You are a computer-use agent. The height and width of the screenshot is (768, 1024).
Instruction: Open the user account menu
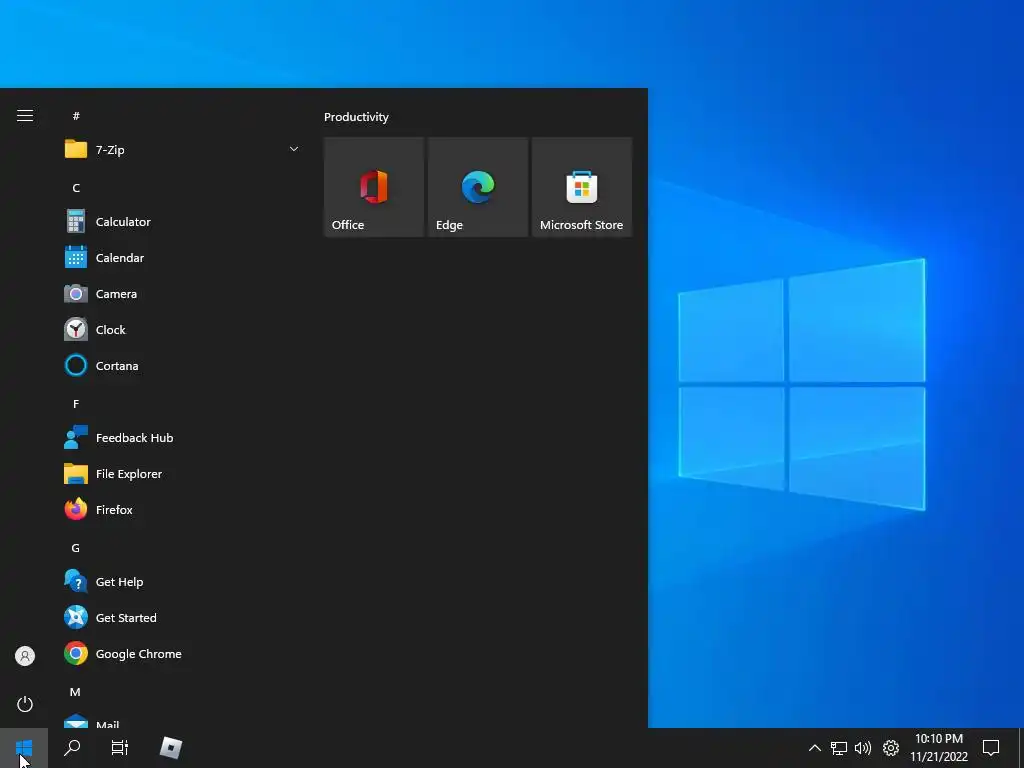[x=25, y=656]
